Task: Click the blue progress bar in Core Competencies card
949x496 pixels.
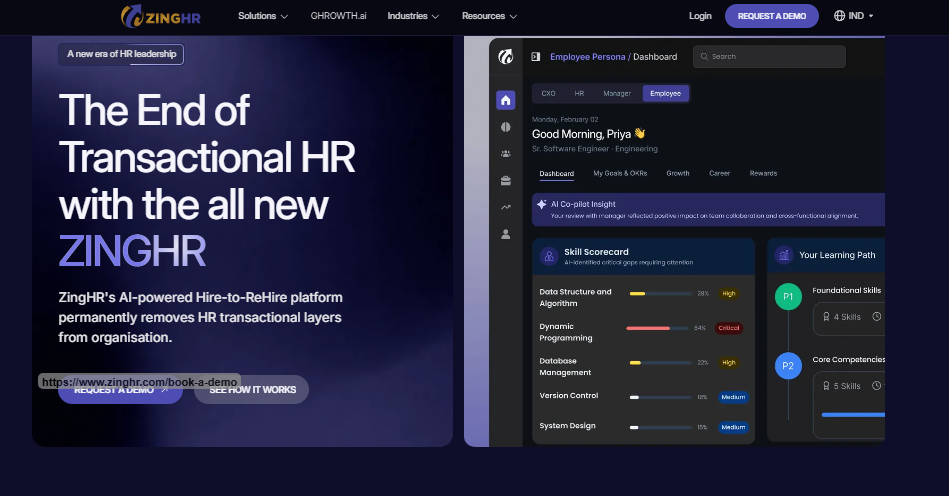Action: pos(853,415)
